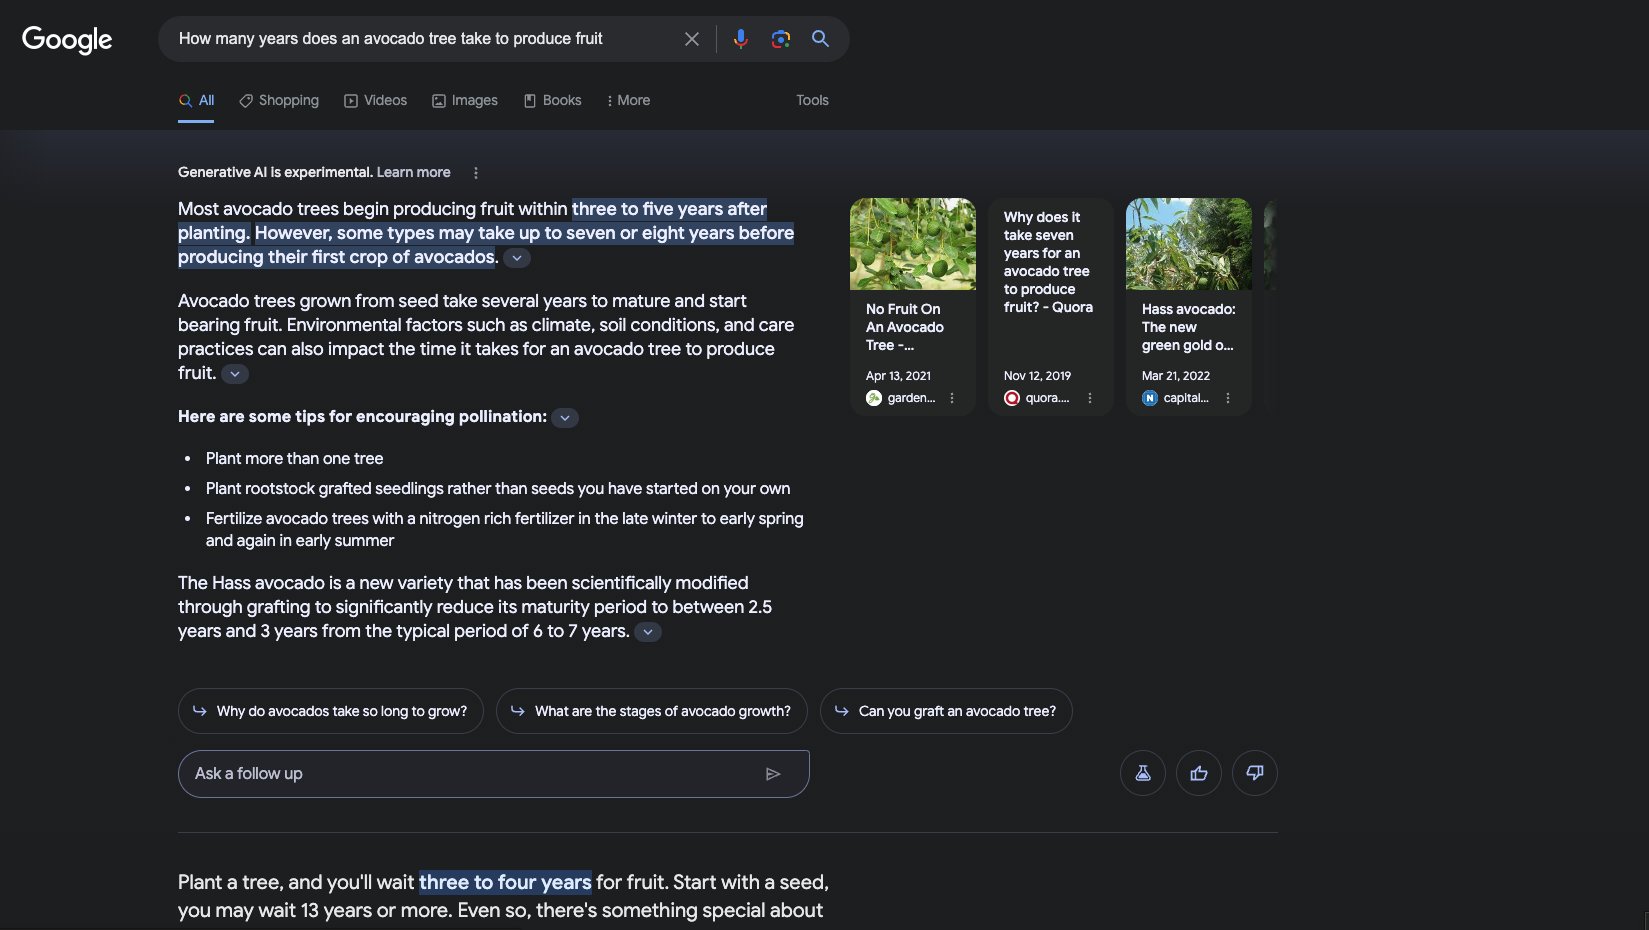Screen dimensions: 1649x930
Task: Switch to the Books tab
Action: point(552,101)
